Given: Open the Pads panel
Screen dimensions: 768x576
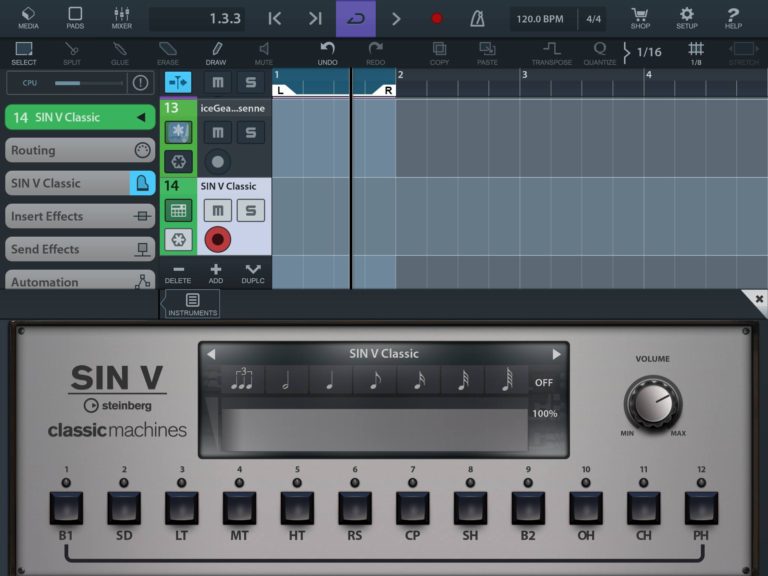Looking at the screenshot, I should coord(75,18).
